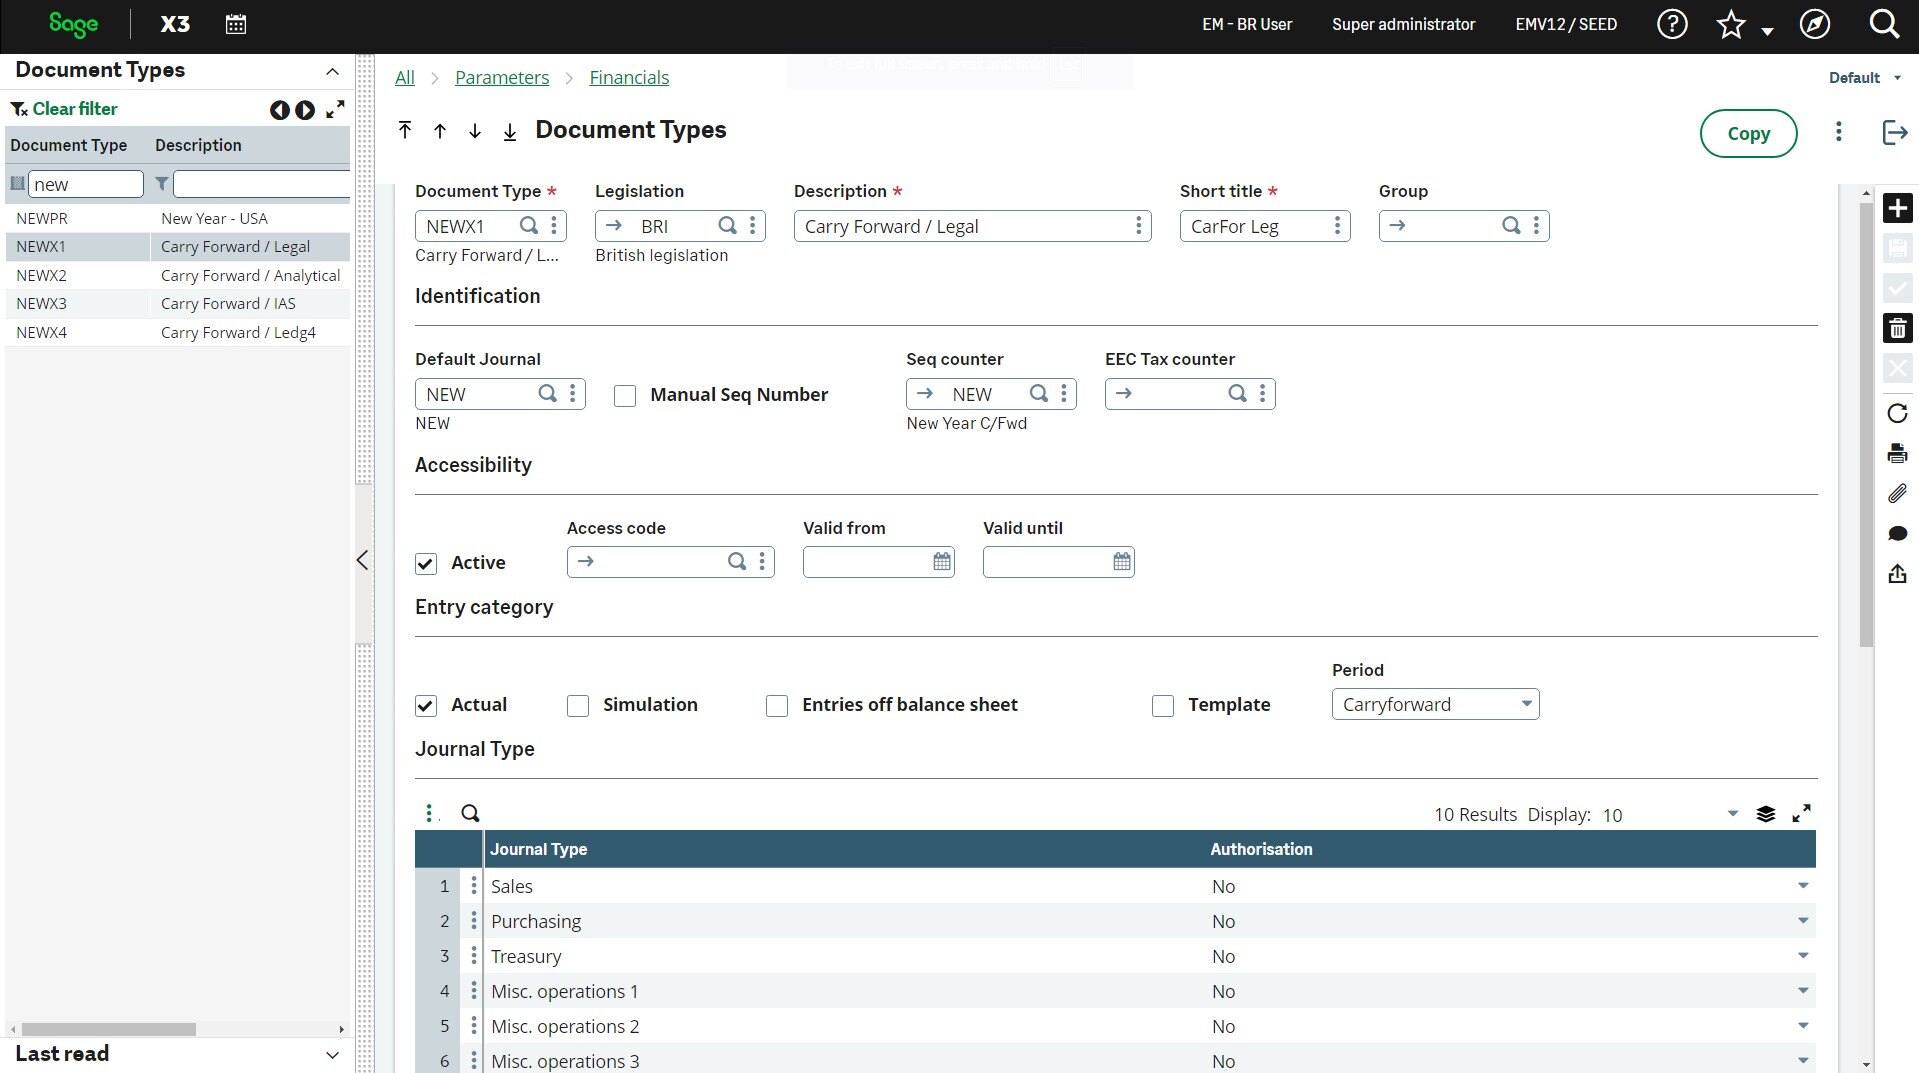The height and width of the screenshot is (1073, 1919).
Task: Enable the Template checkbox
Action: click(x=1163, y=706)
